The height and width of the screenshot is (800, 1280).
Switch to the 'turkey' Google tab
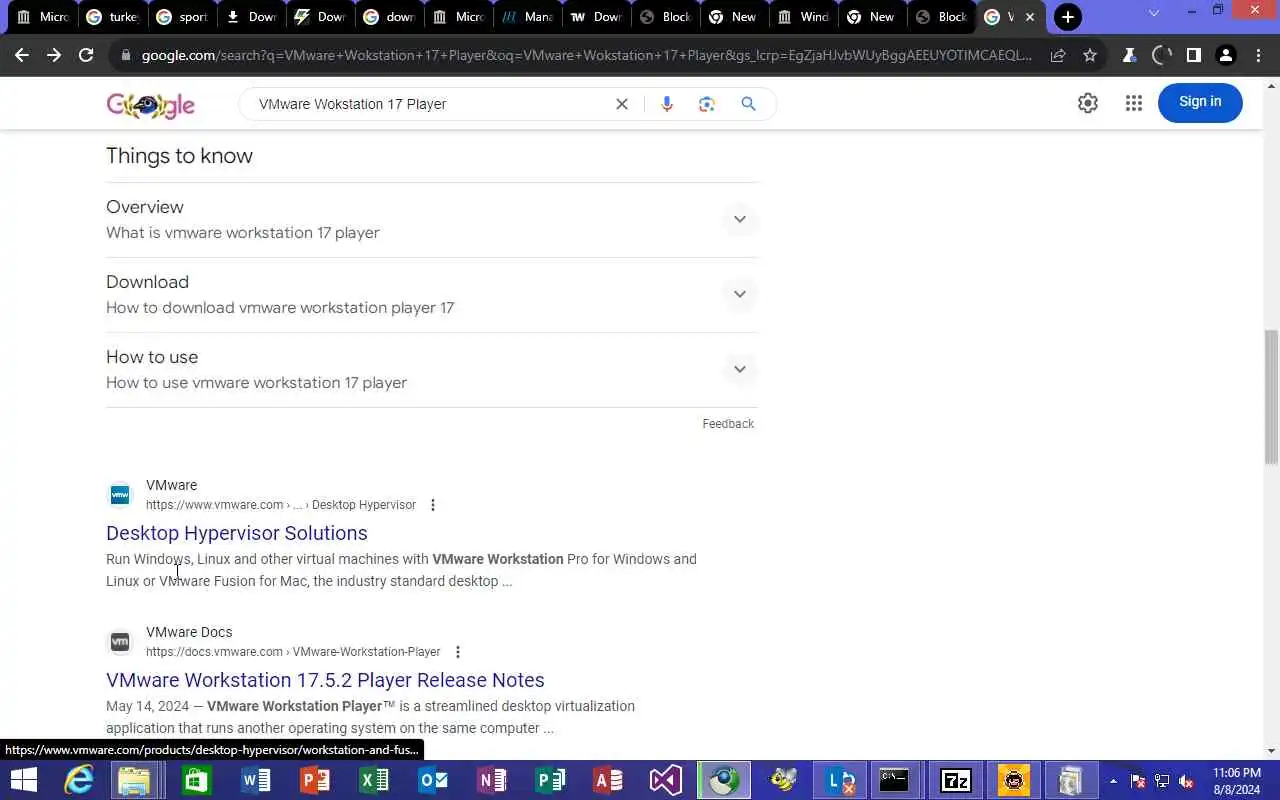coord(112,17)
